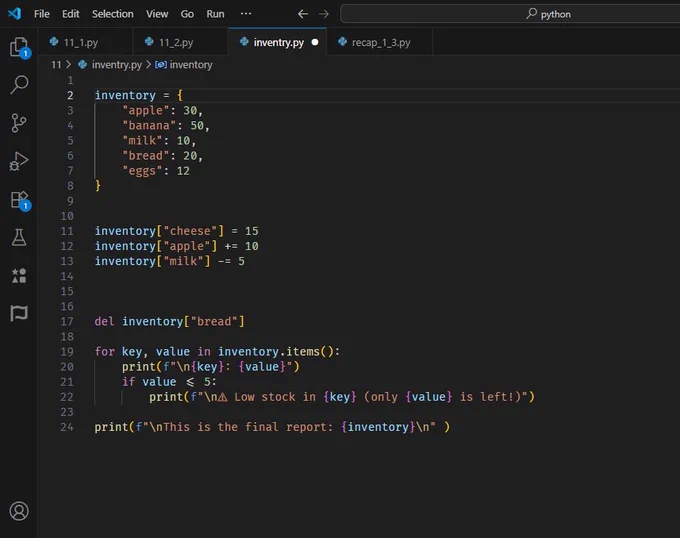Switch to the recap_1_3.py tab
The image size is (680, 538).
click(x=380, y=43)
